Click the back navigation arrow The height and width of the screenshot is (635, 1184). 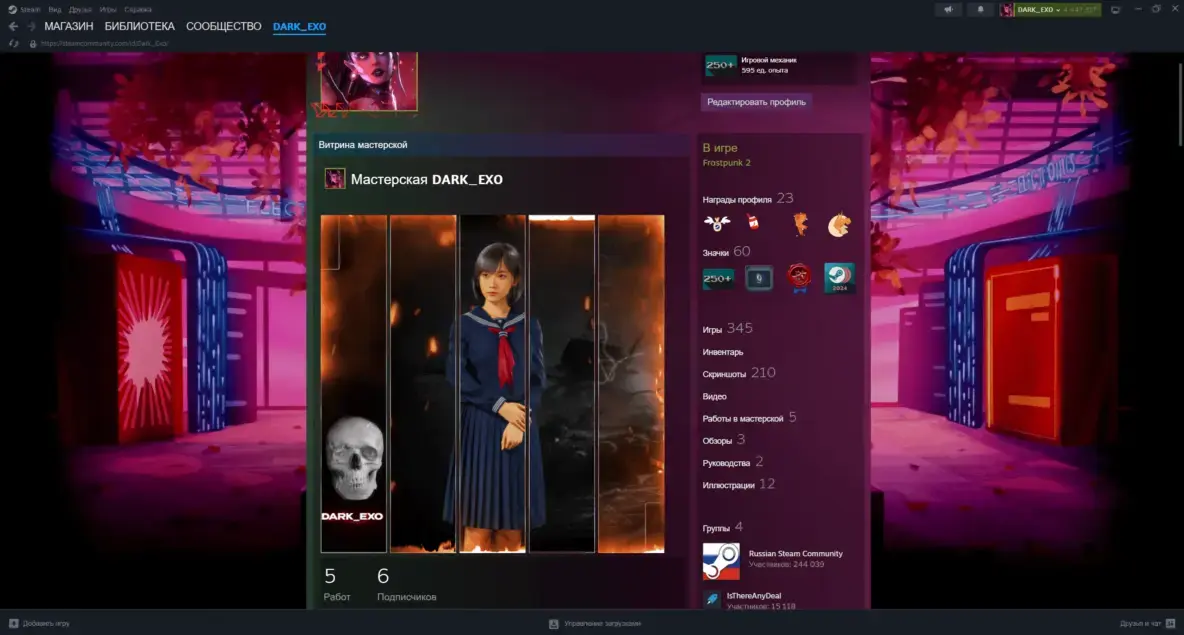click(x=13, y=26)
